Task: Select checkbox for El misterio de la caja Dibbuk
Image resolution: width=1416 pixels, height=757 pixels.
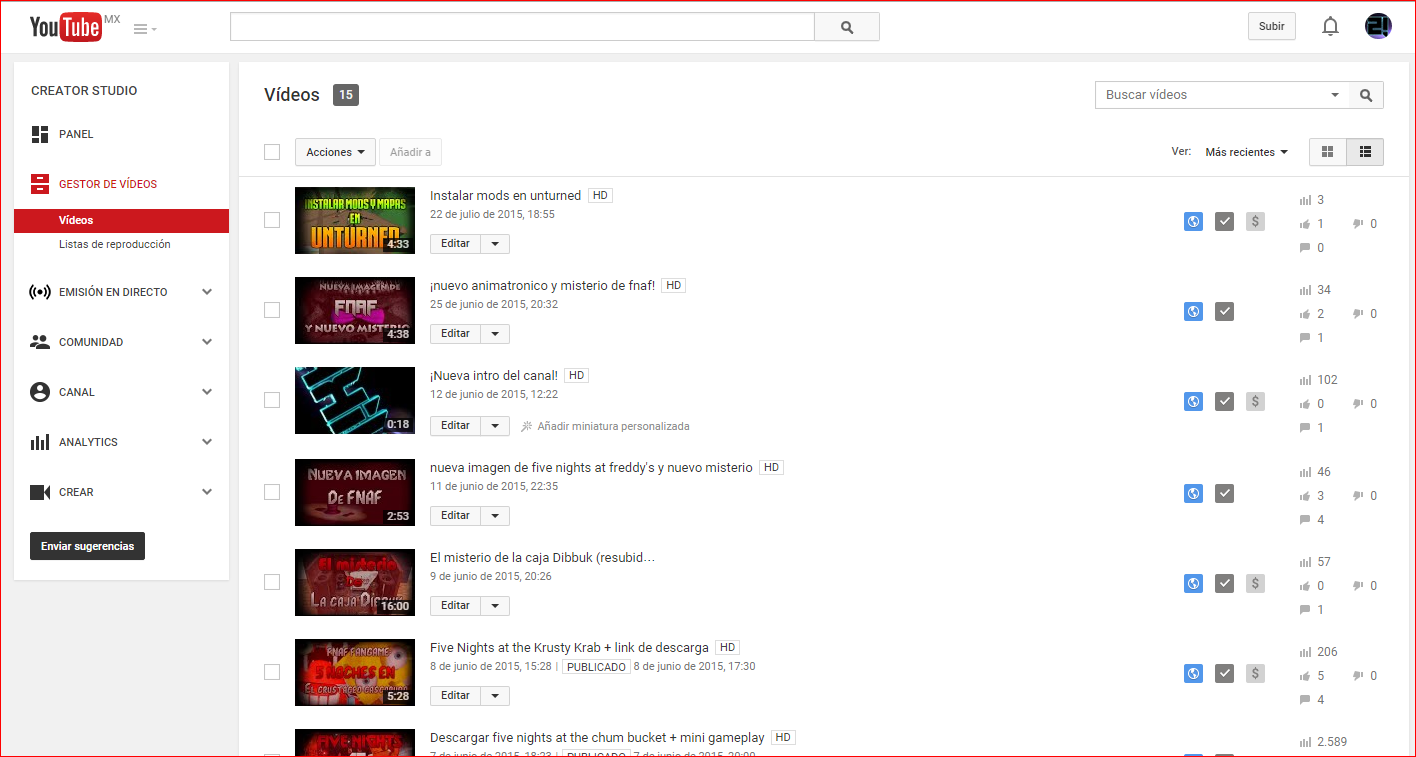Action: (x=272, y=582)
